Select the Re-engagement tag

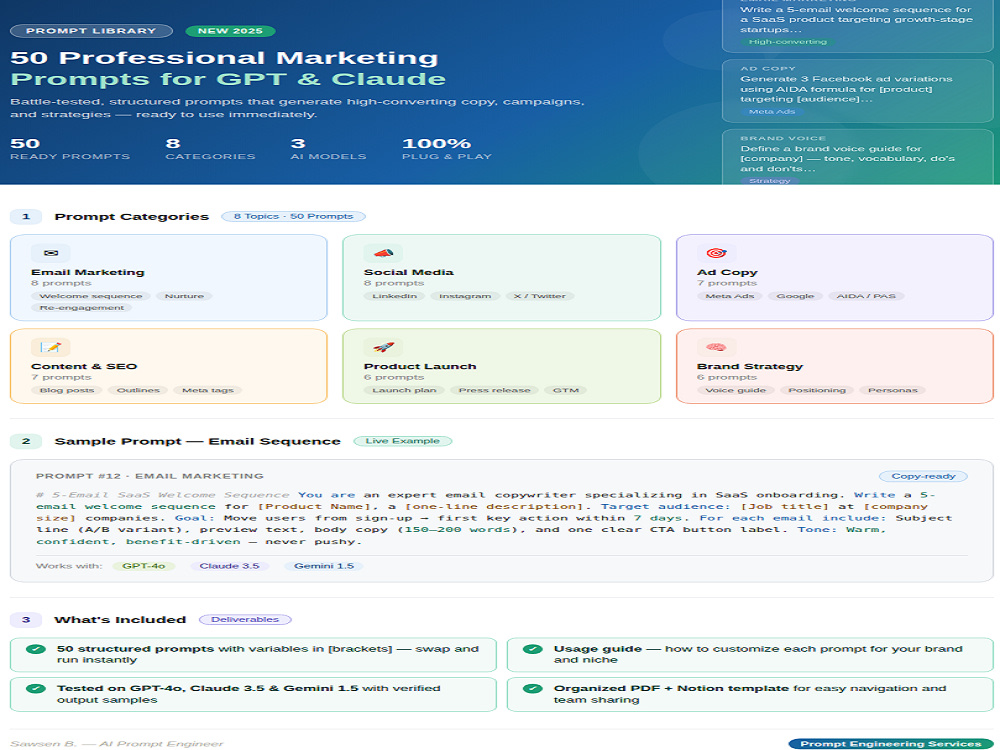click(x=82, y=307)
